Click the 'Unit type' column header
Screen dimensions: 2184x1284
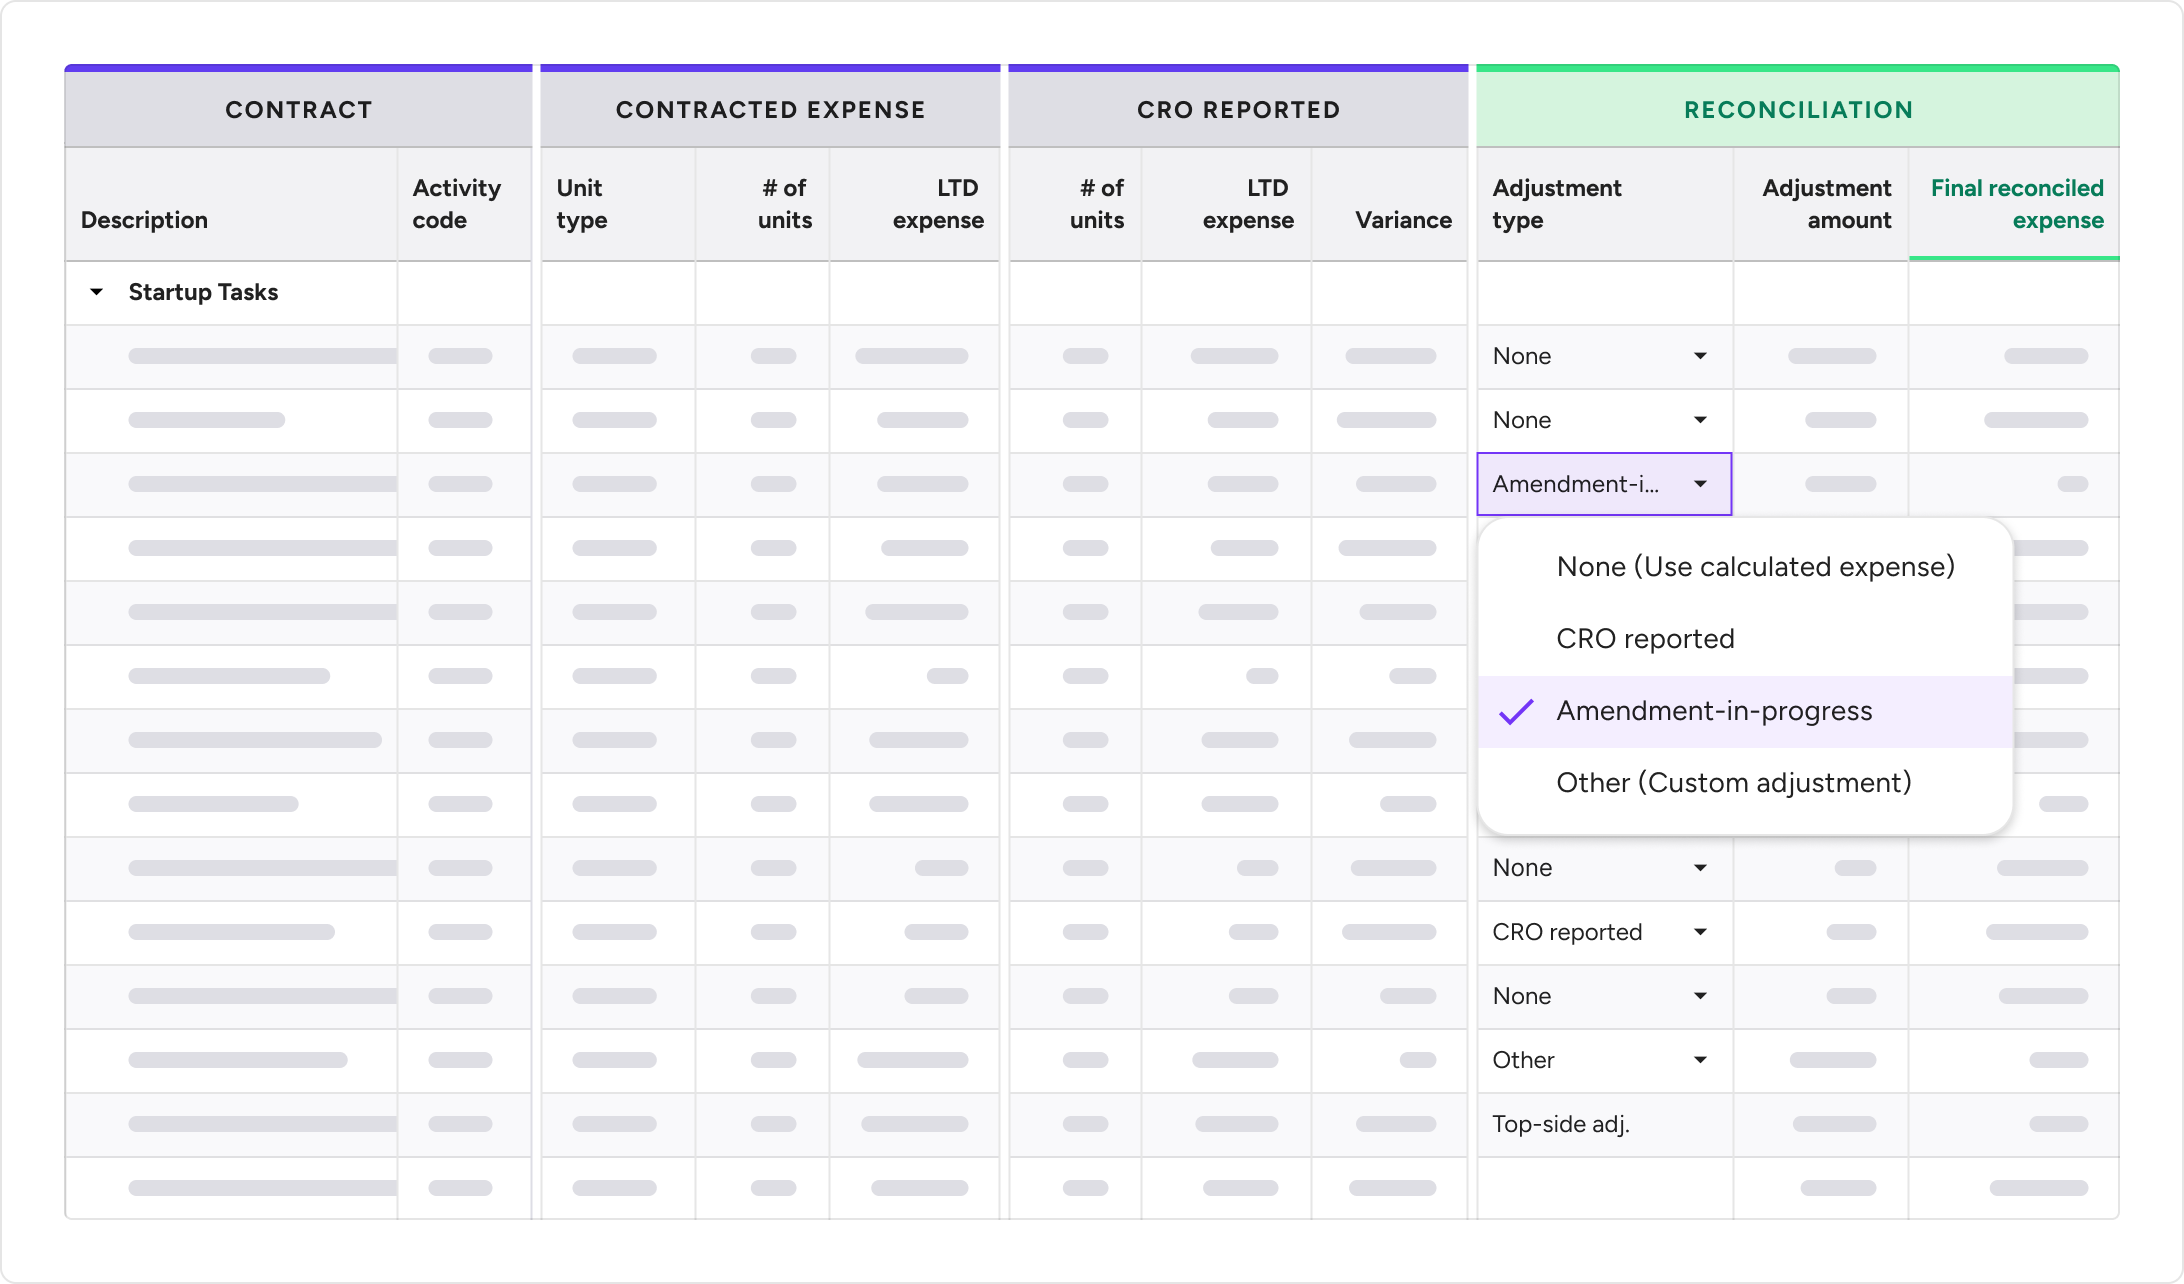click(581, 204)
